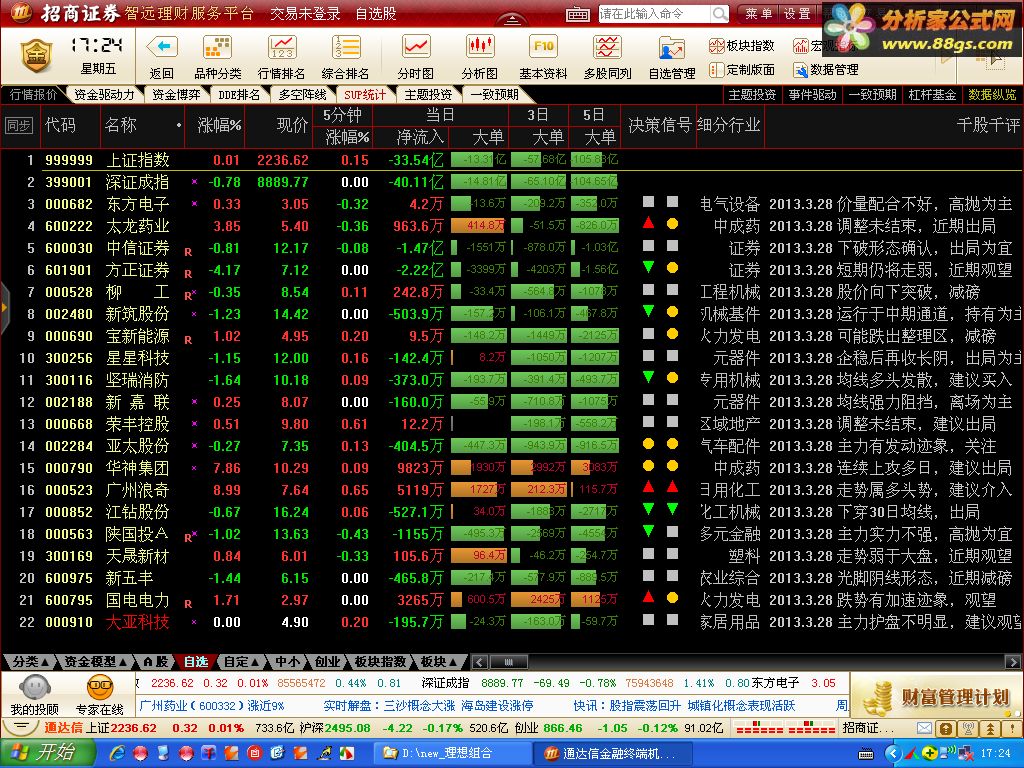Click the 返回 back arrow icon
Image resolution: width=1024 pixels, height=768 pixels.
162,47
